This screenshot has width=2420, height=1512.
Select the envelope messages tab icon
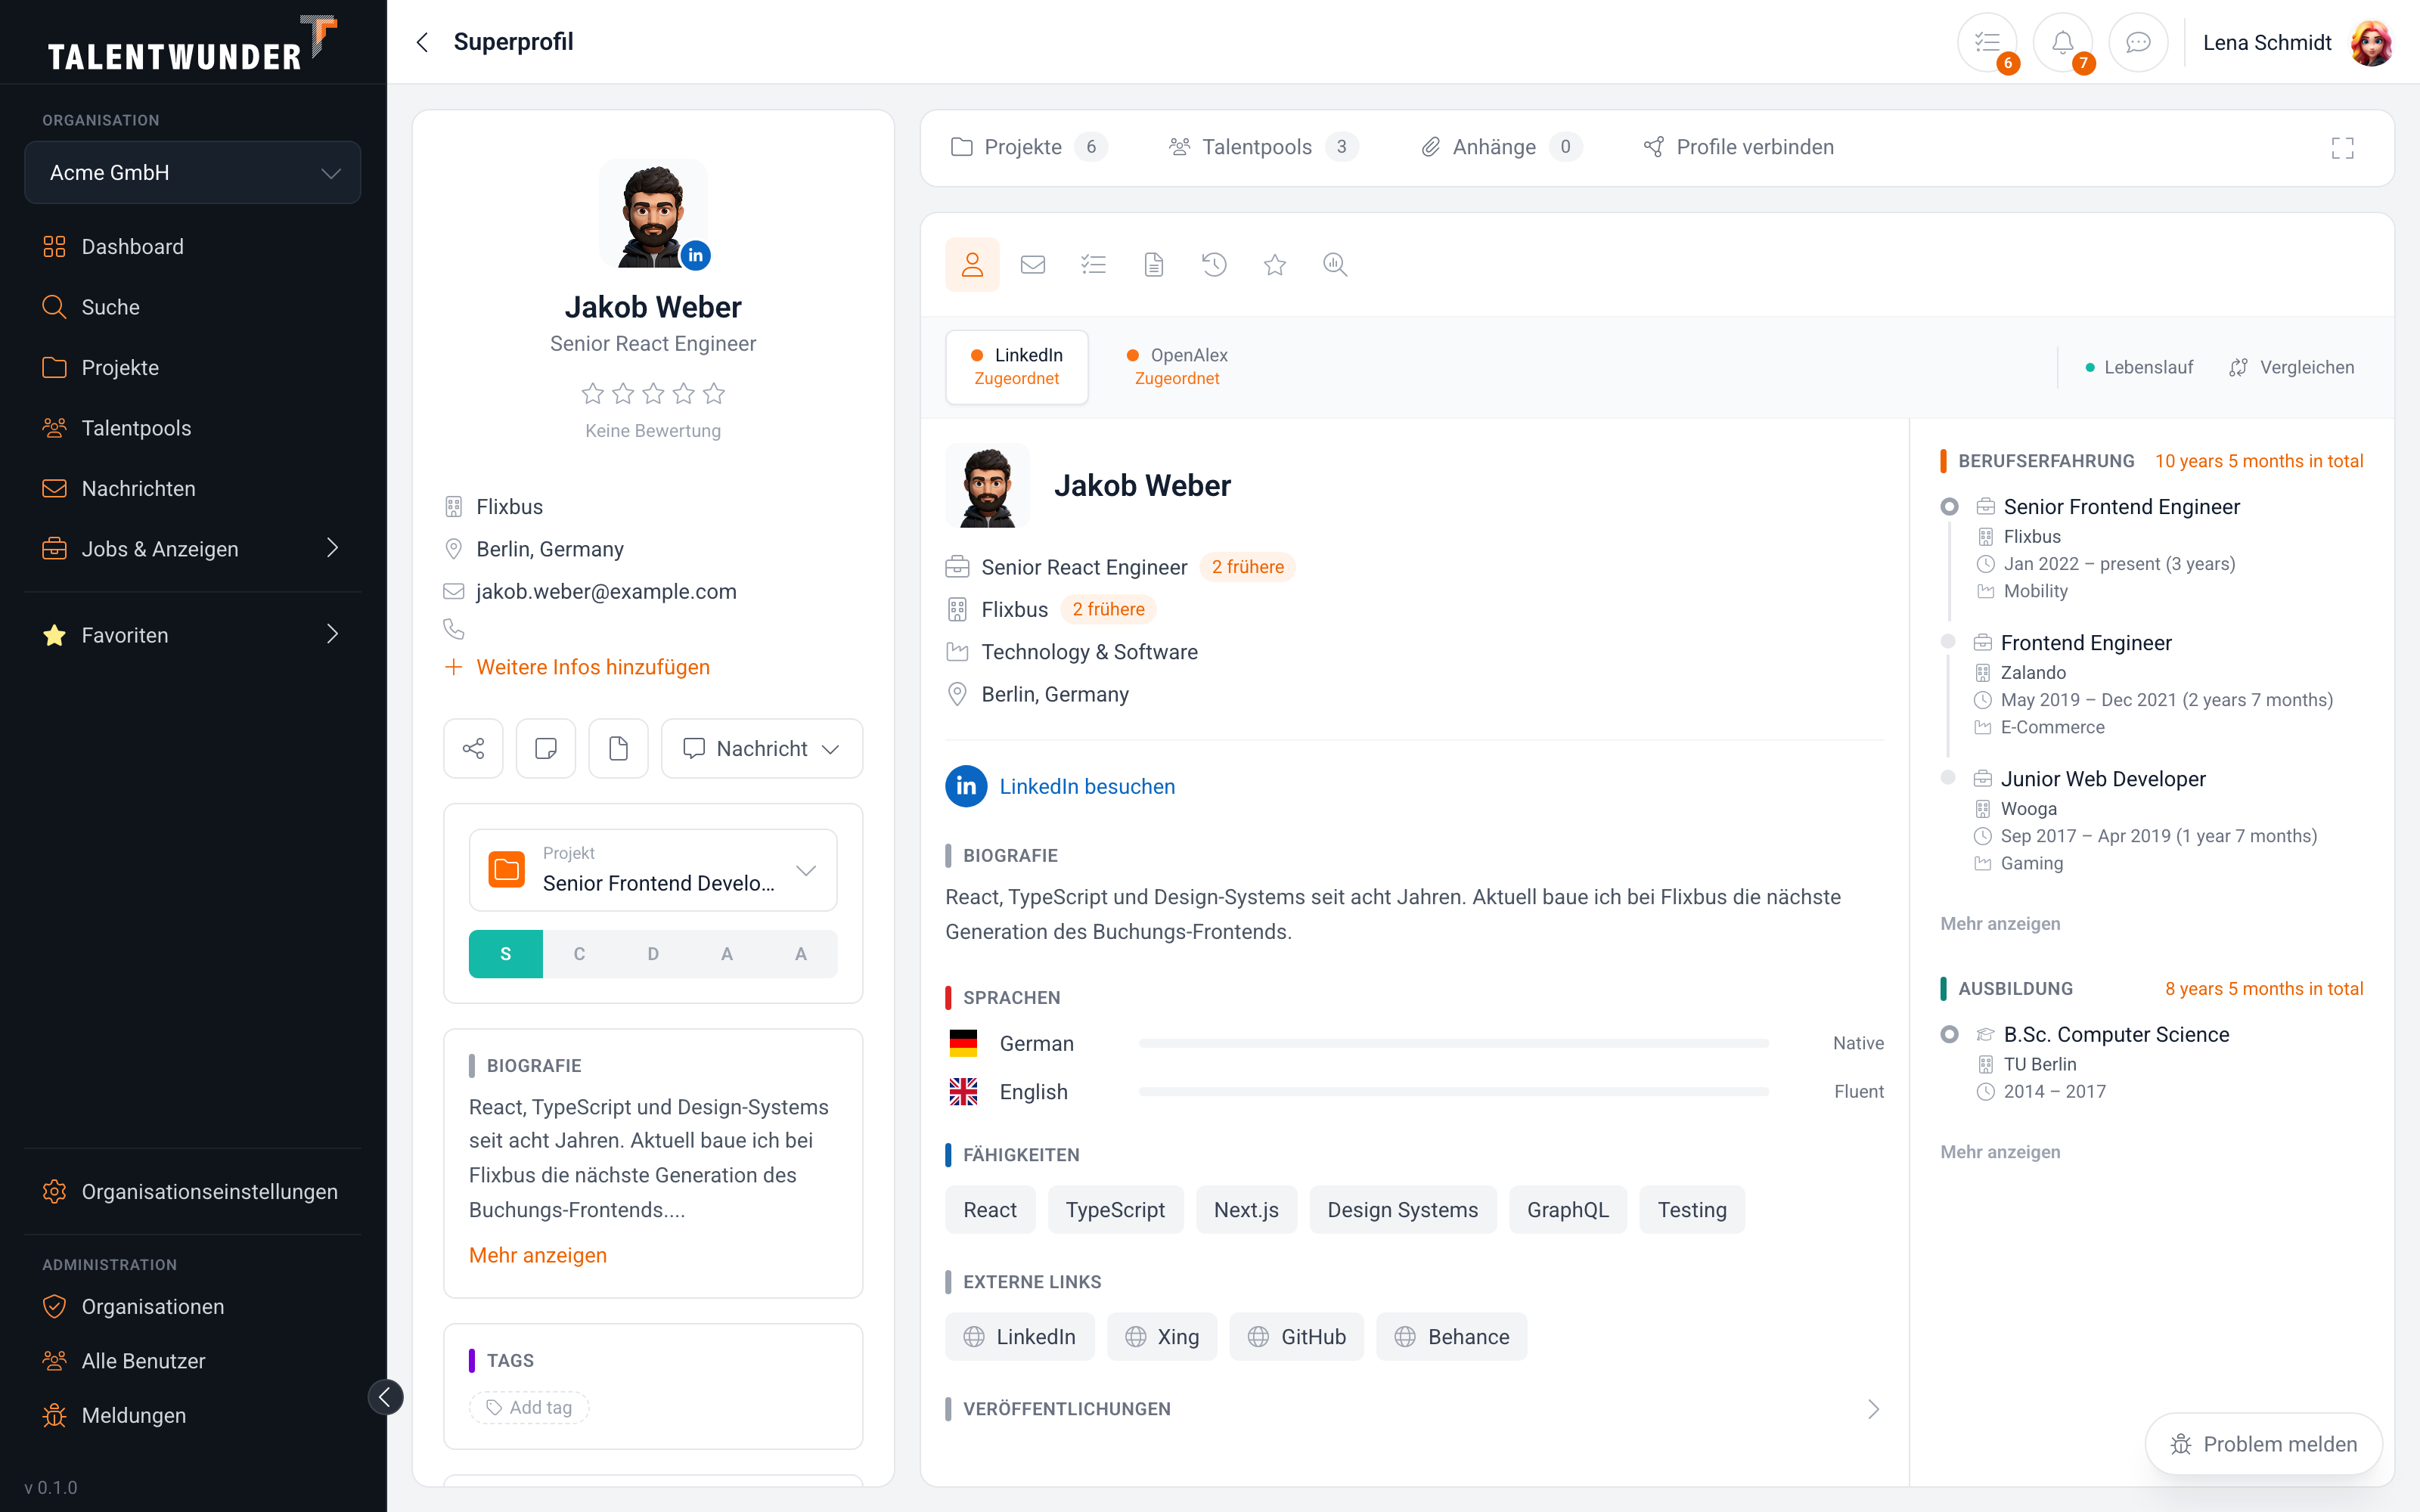click(1033, 265)
